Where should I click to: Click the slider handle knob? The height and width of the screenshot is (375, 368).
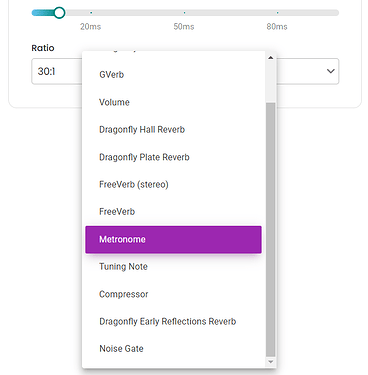59,13
